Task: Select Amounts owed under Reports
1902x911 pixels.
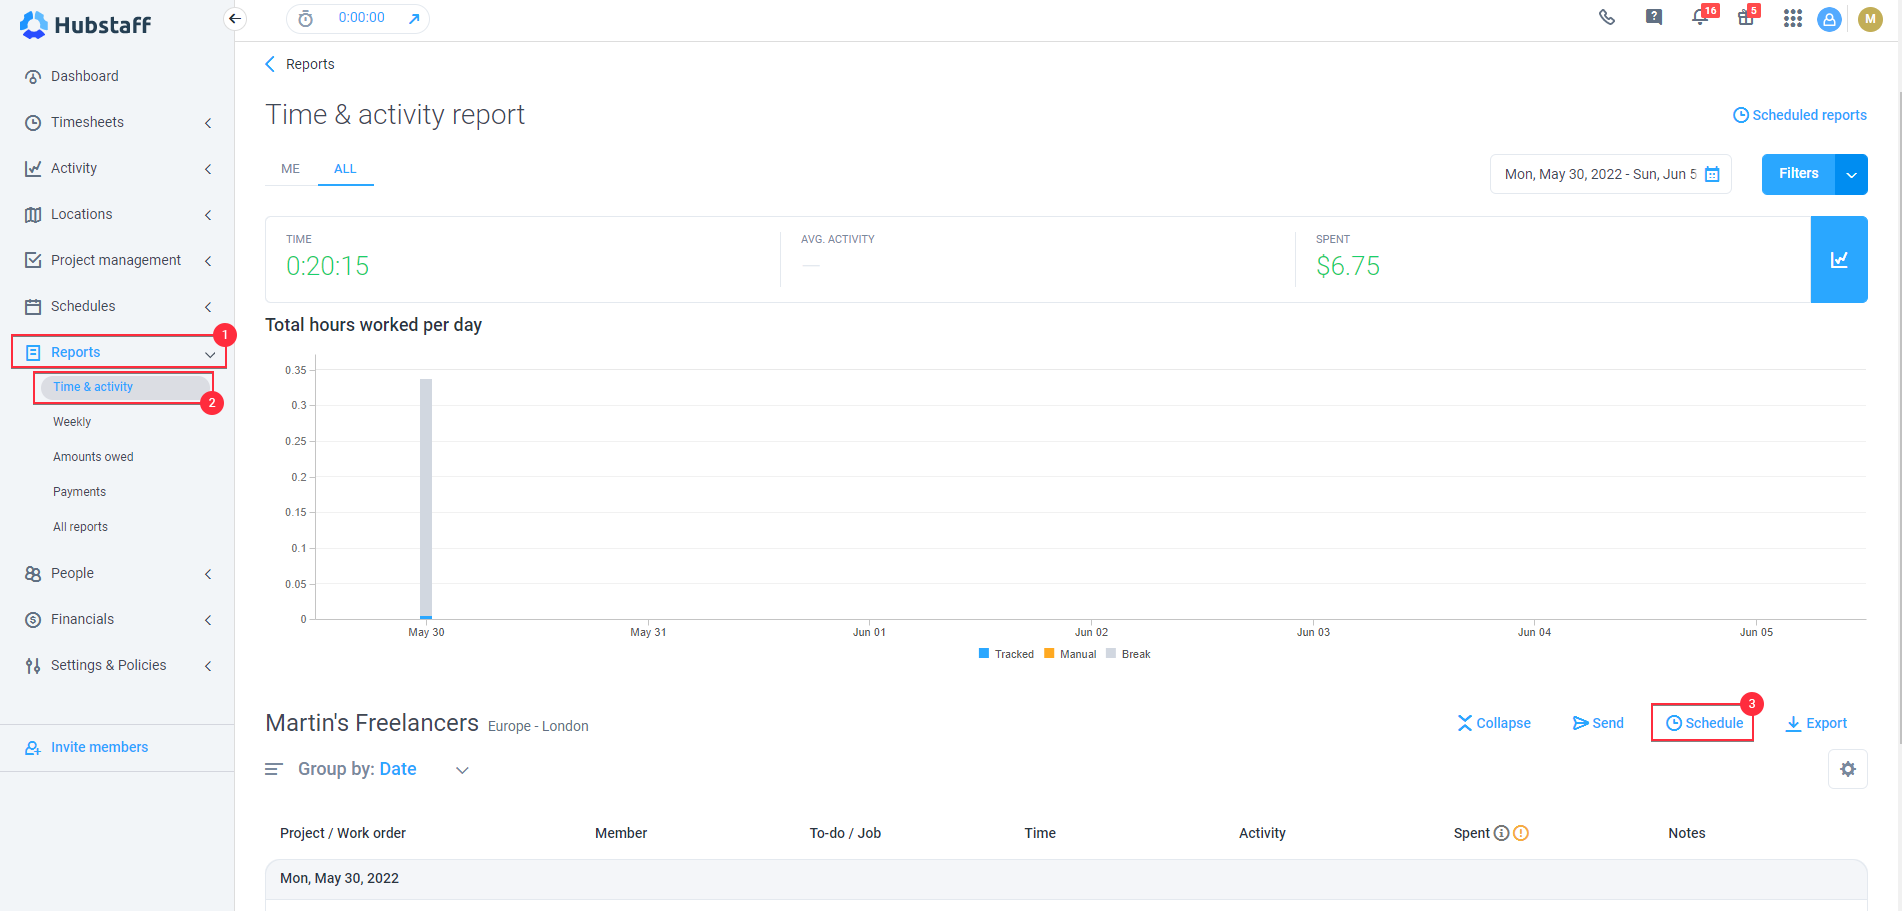Action: (93, 456)
